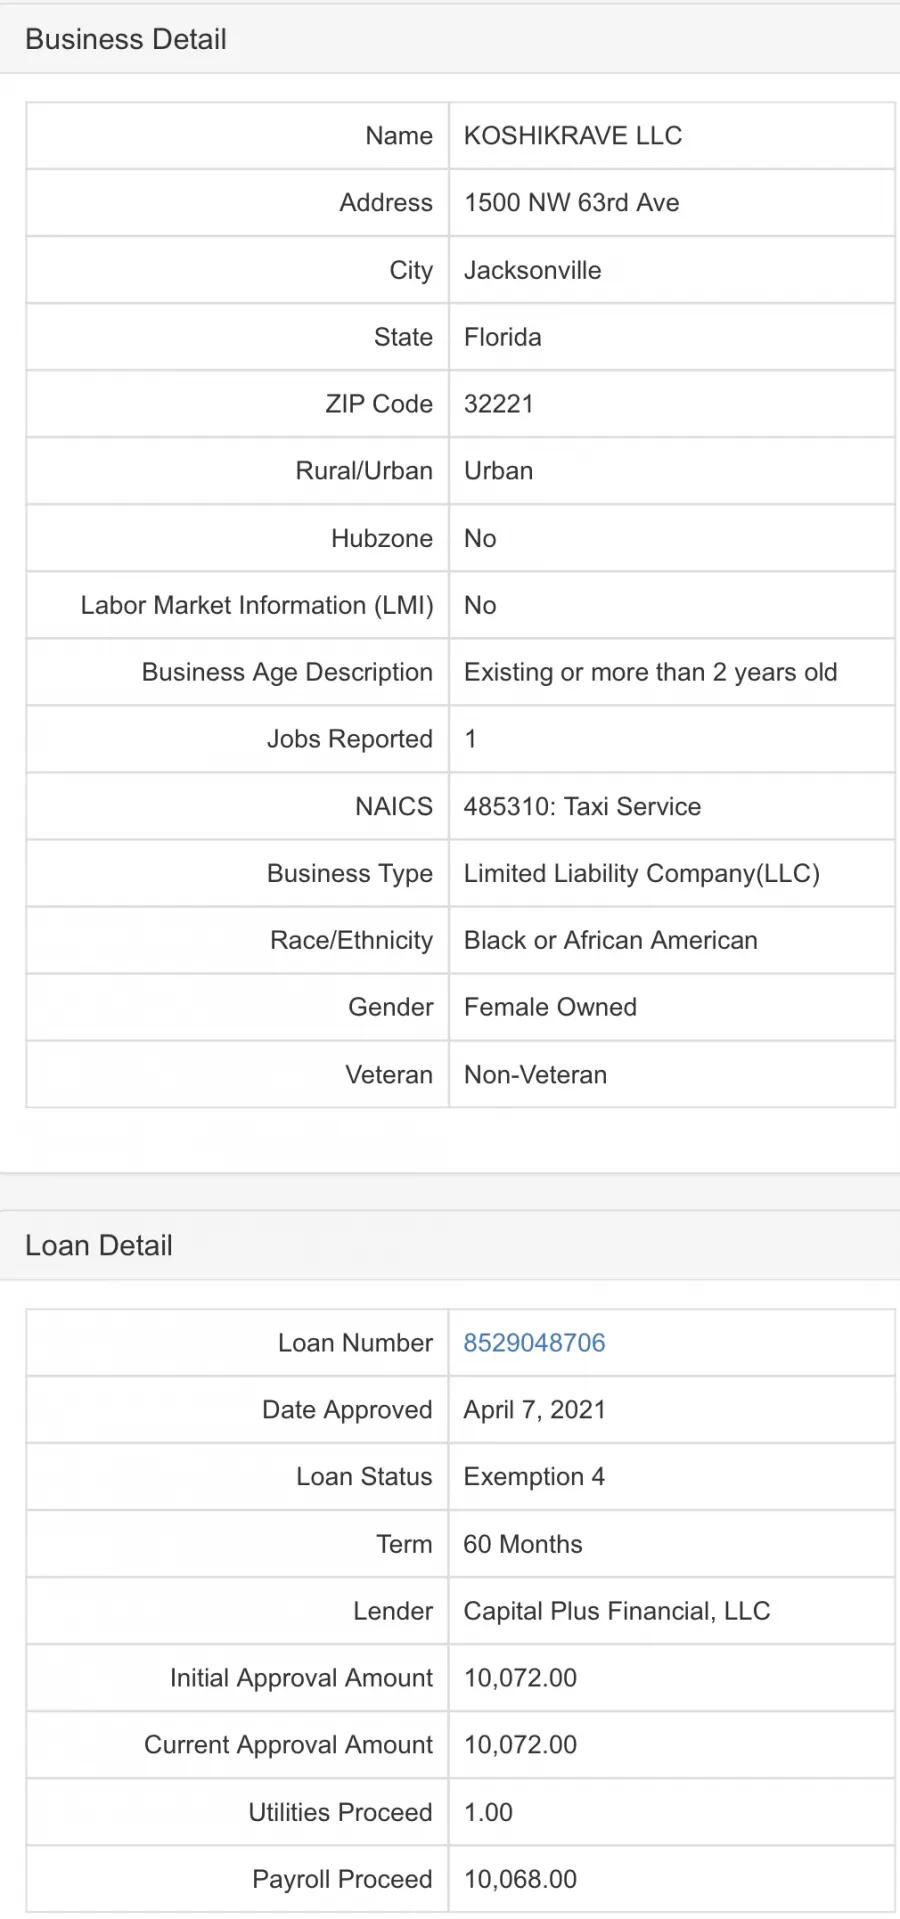The height and width of the screenshot is (1919, 900).
Task: Click Limited Liability Company(LLC) value
Action: click(x=641, y=873)
